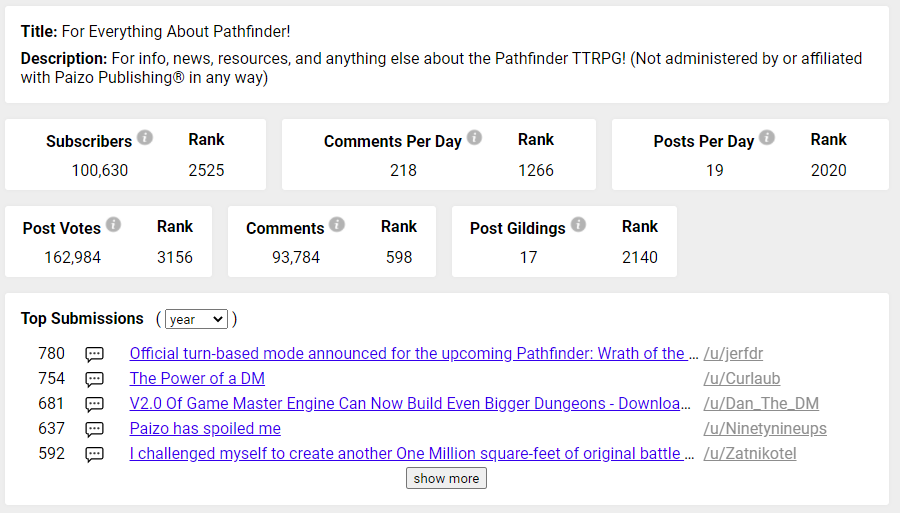The width and height of the screenshot is (900, 513).
Task: Click the show more button
Action: pos(446,478)
